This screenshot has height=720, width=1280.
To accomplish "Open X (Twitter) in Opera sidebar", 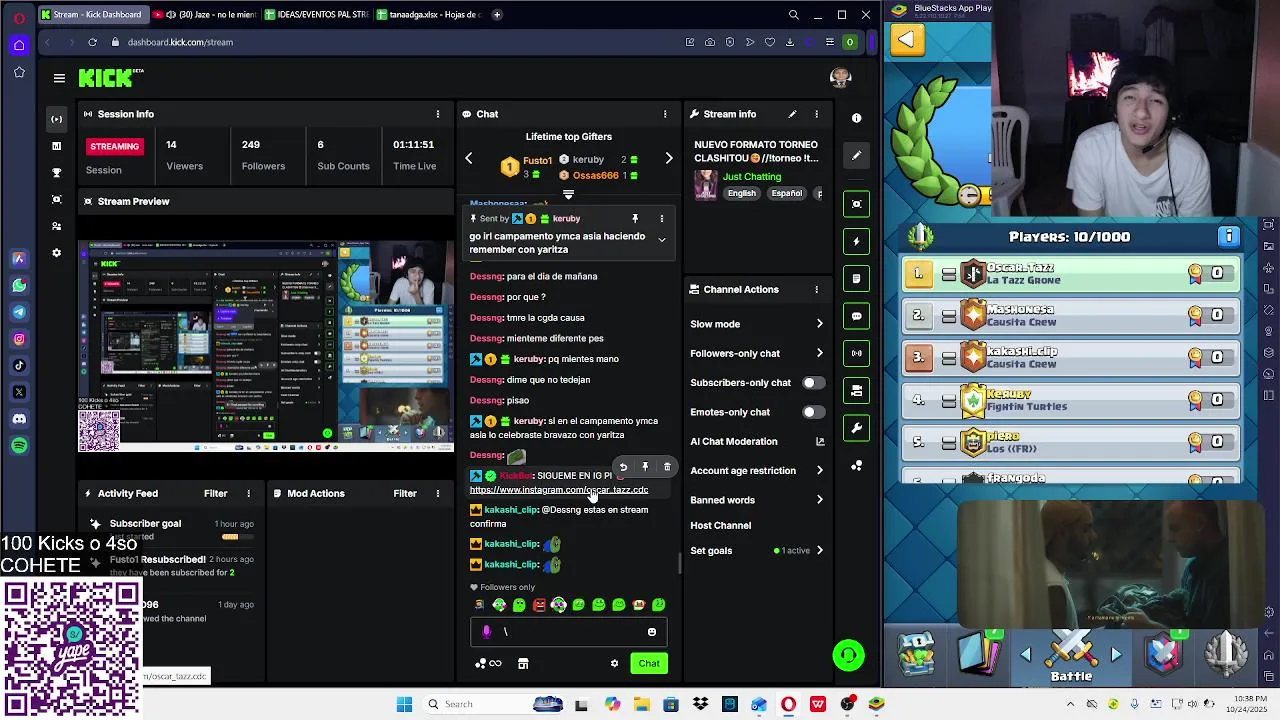I will [19, 392].
